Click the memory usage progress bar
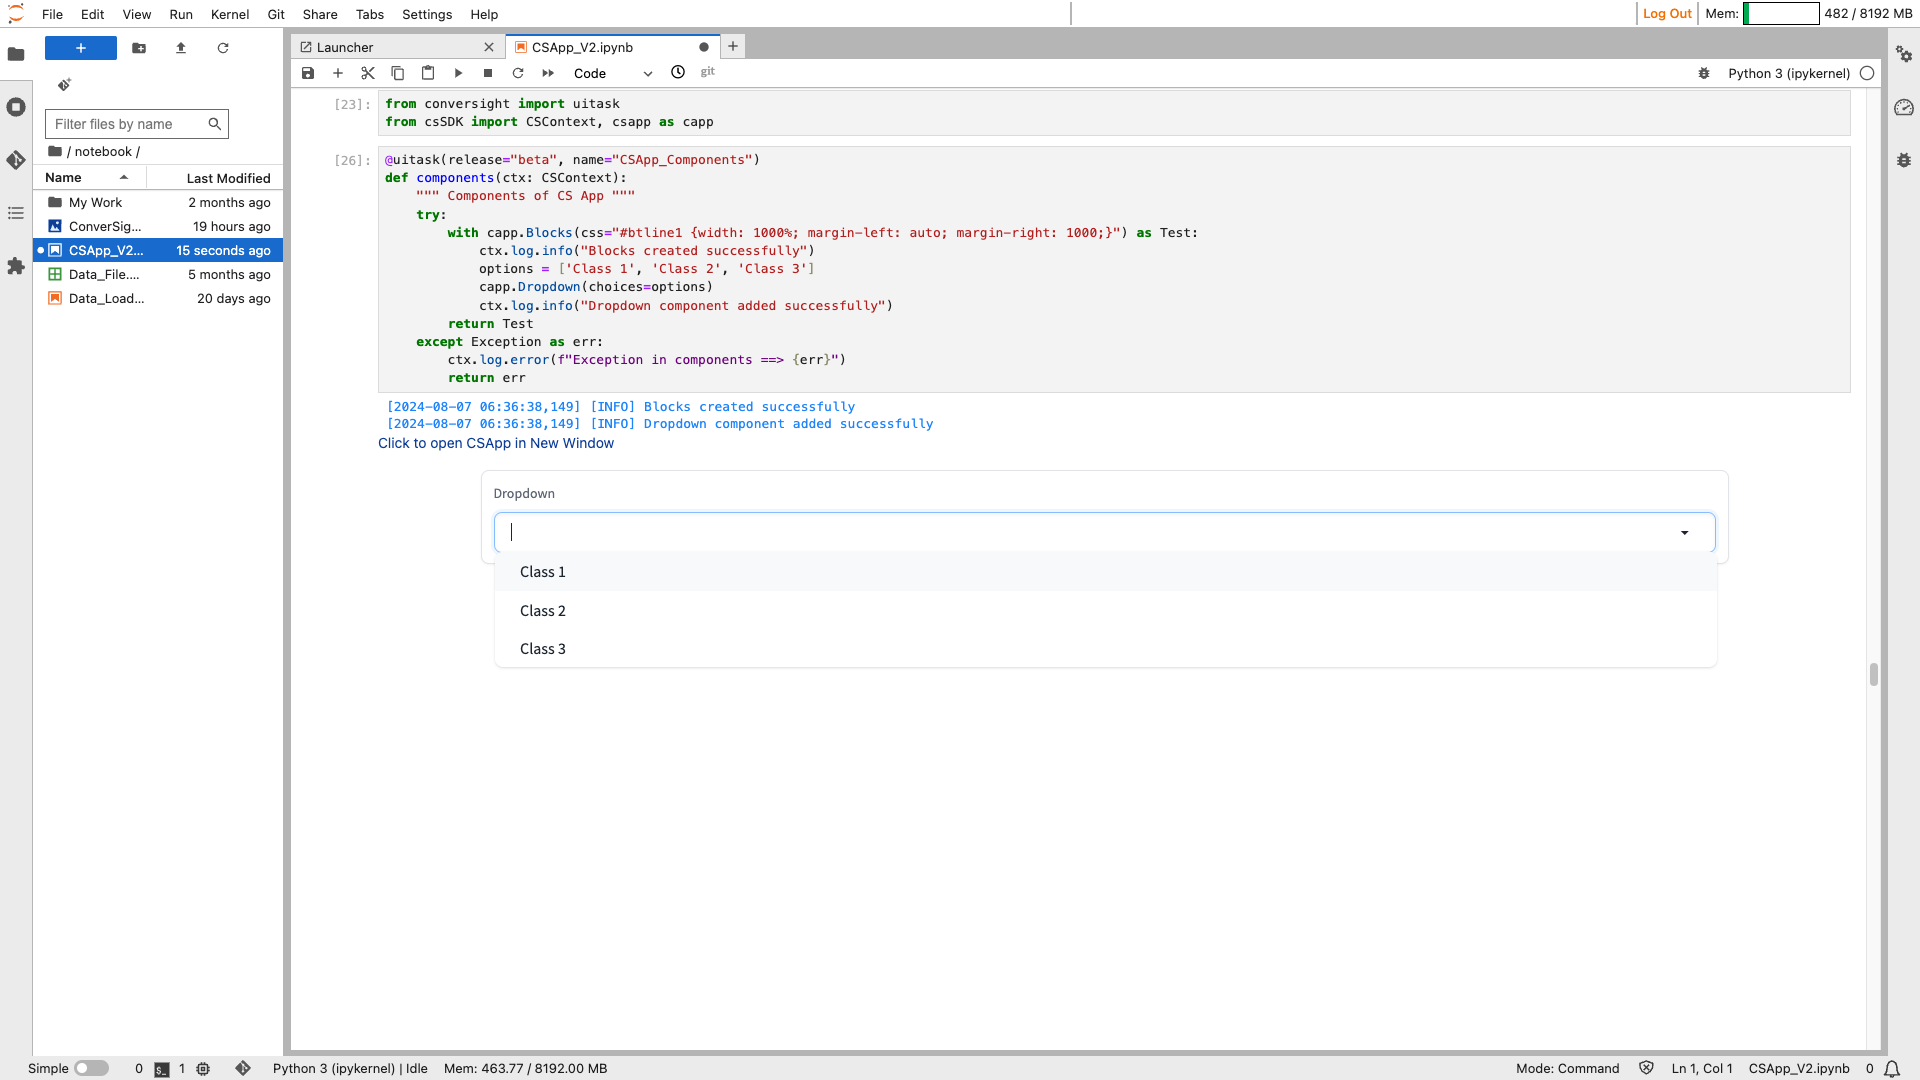 point(1781,13)
